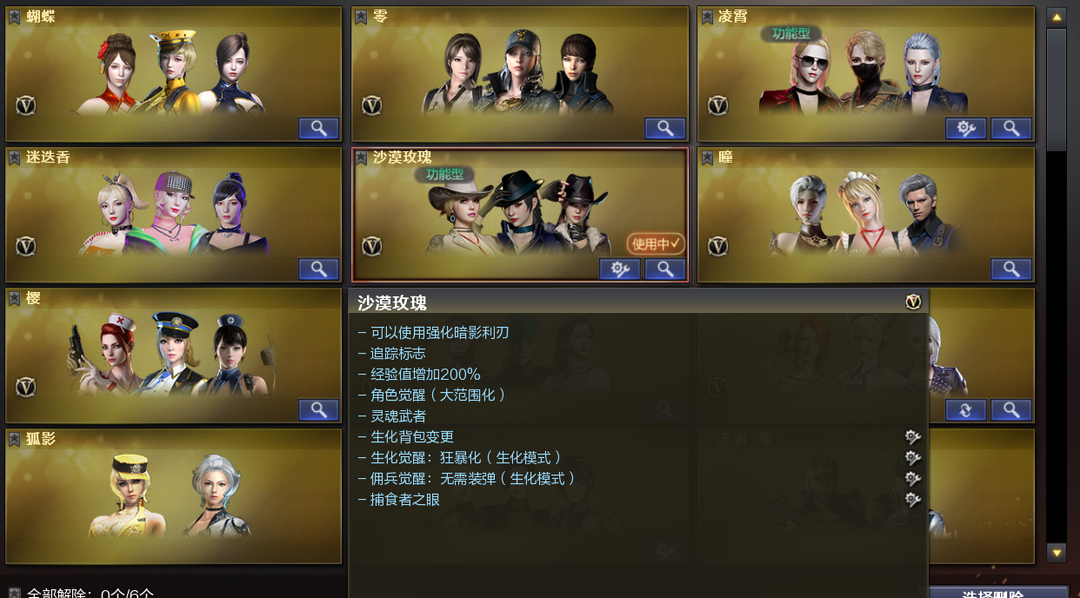Configure 生化背包变更 via its gear icon
The width and height of the screenshot is (1080, 598).
(x=913, y=437)
